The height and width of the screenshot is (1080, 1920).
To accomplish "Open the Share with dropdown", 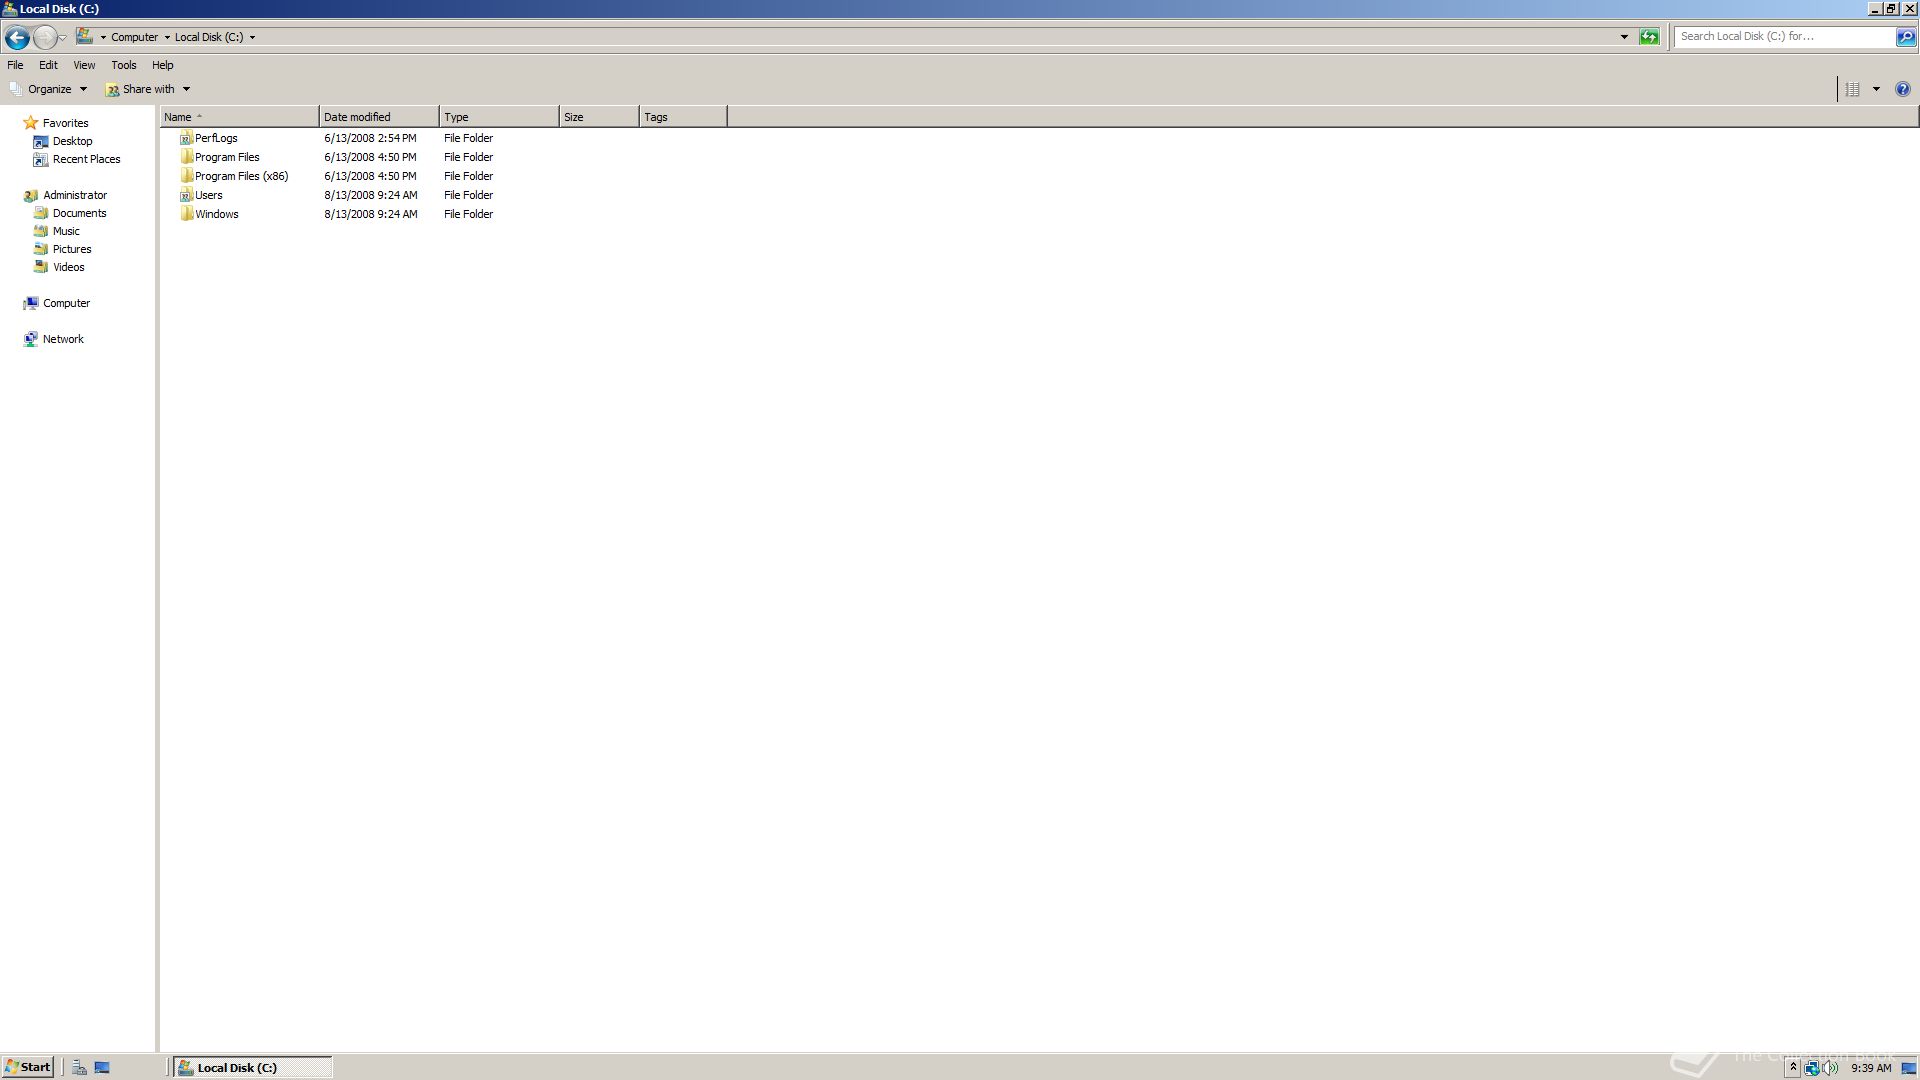I will point(148,89).
